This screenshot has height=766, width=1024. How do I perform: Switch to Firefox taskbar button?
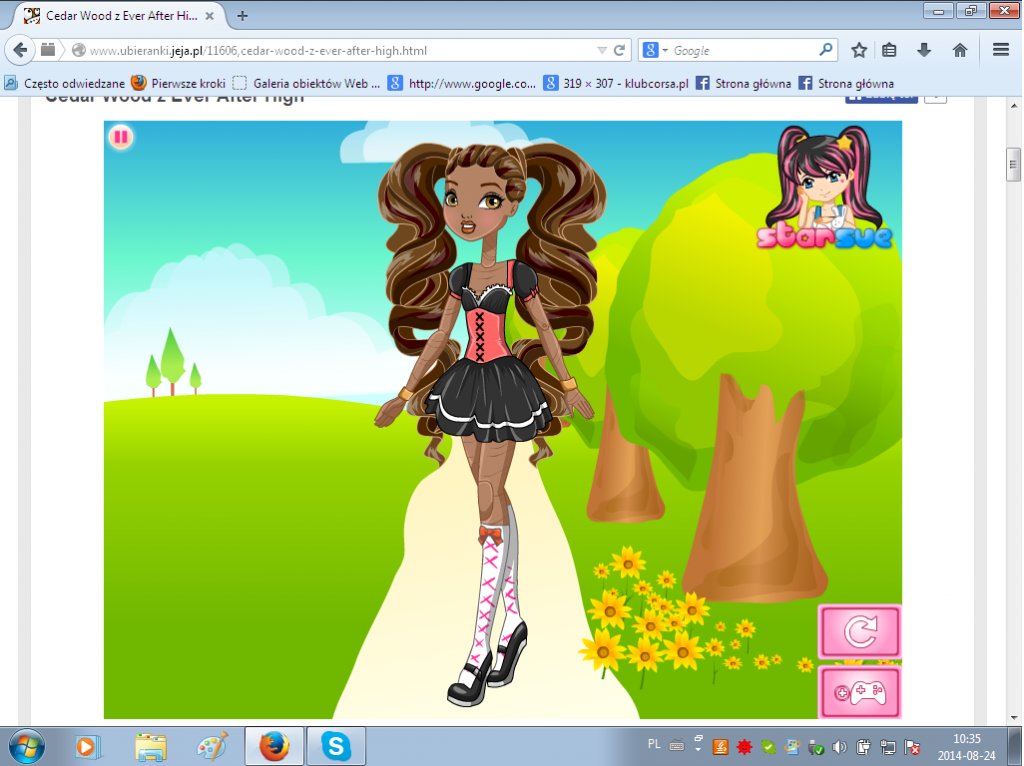tap(274, 746)
